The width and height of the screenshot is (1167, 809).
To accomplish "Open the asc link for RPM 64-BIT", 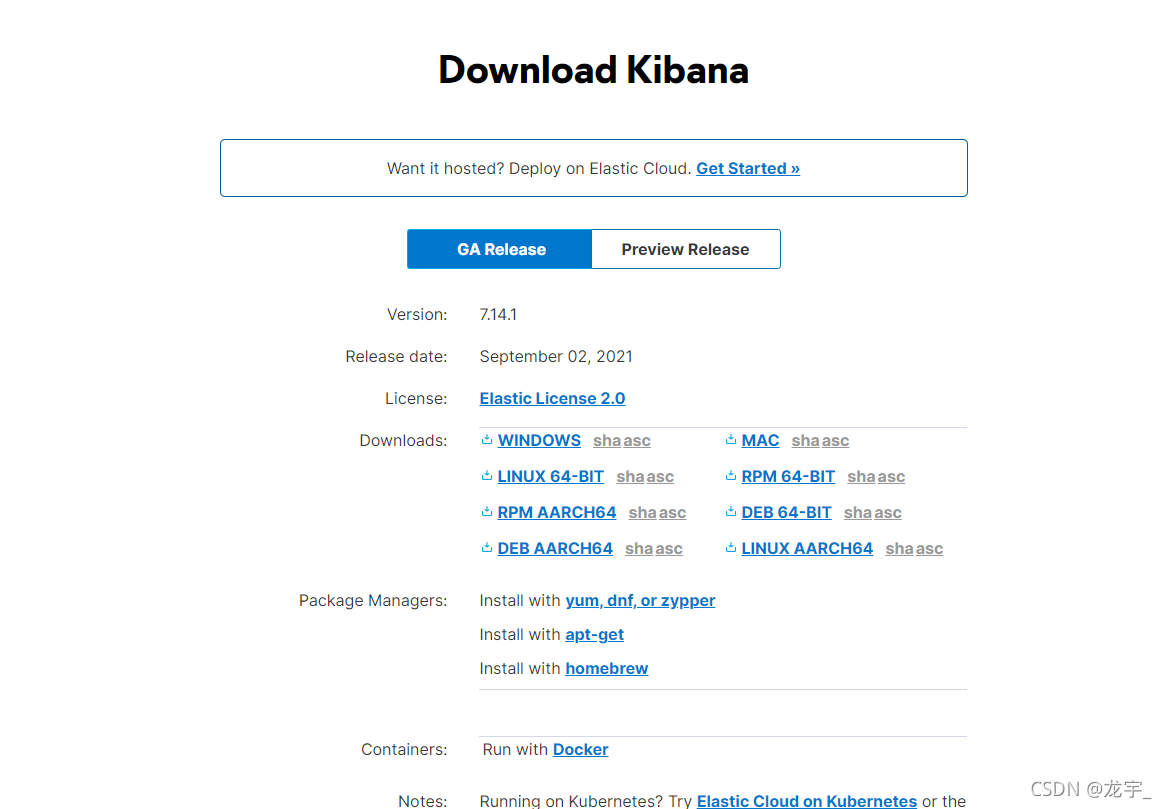I will 891,476.
